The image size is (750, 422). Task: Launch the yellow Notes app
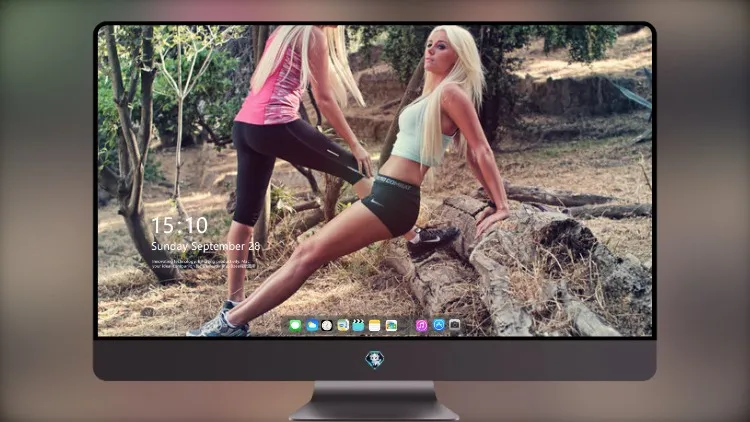375,326
